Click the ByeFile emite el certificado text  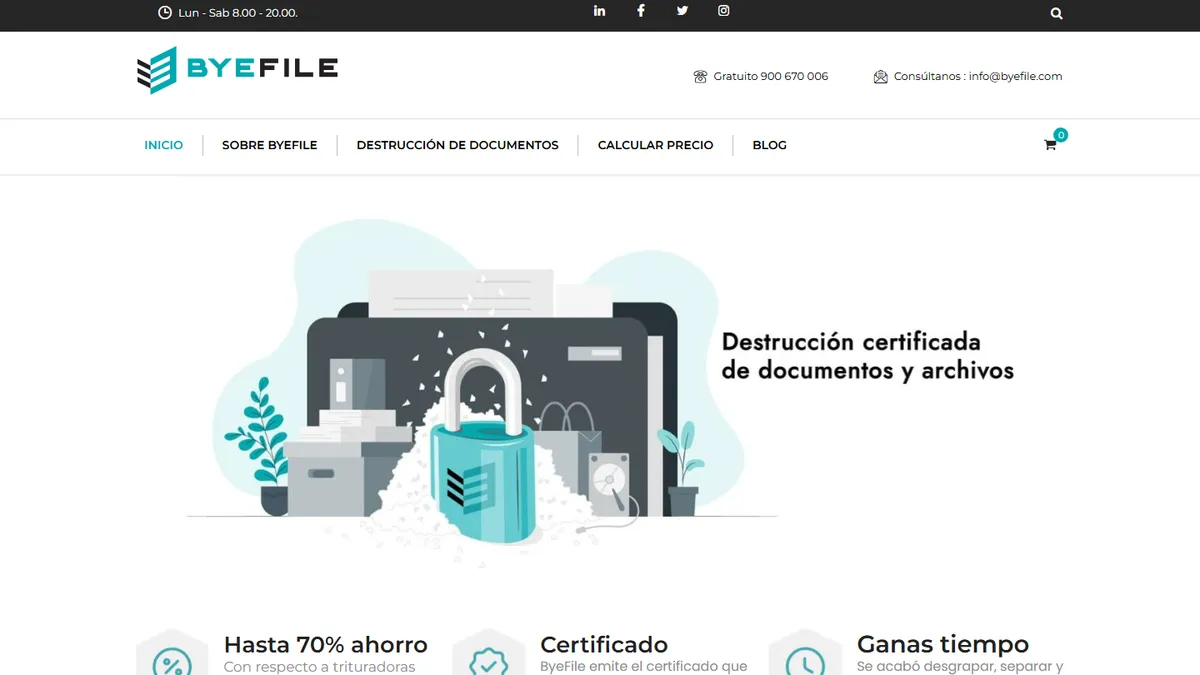(x=644, y=667)
